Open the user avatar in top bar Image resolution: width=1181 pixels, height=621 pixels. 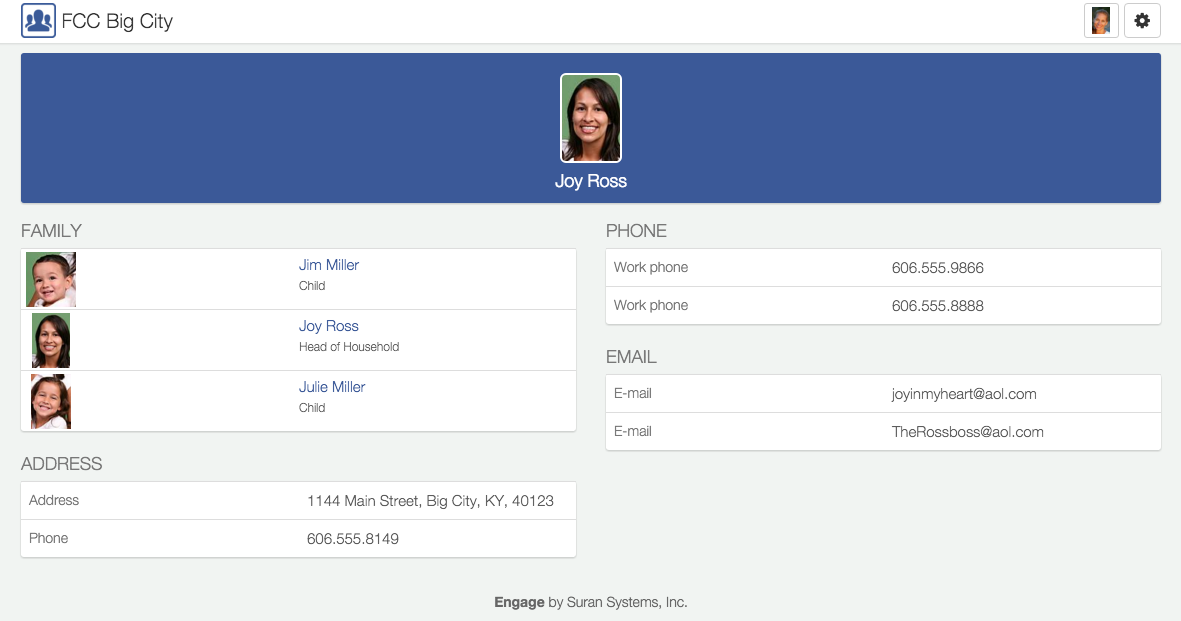[x=1101, y=21]
